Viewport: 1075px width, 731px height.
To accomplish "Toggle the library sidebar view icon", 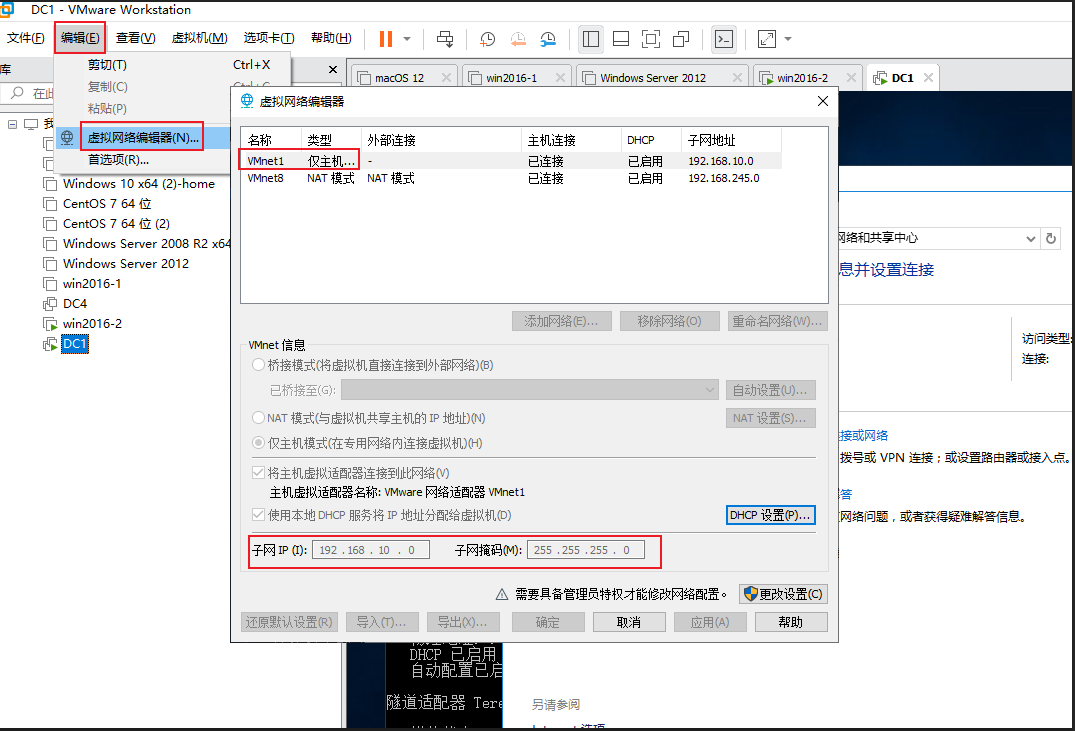I will pyautogui.click(x=591, y=39).
